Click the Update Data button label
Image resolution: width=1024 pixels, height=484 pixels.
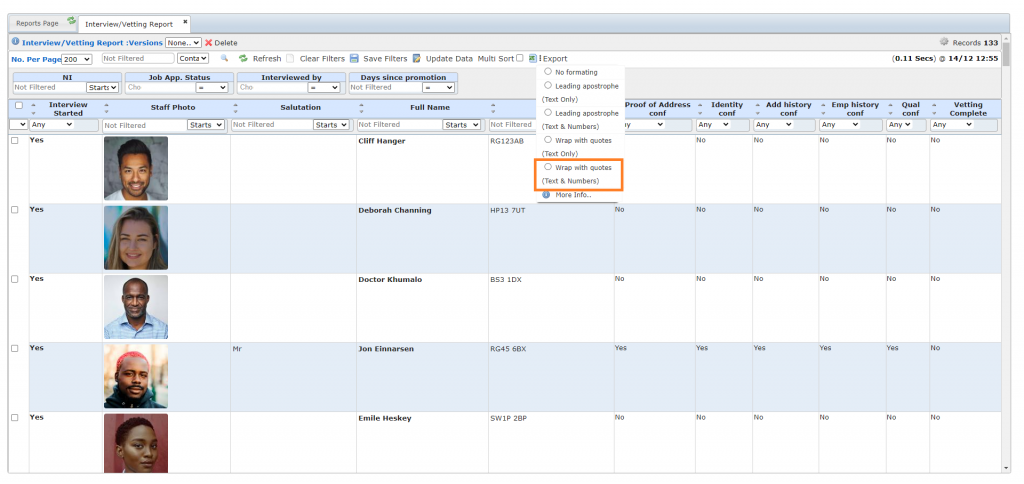(449, 59)
